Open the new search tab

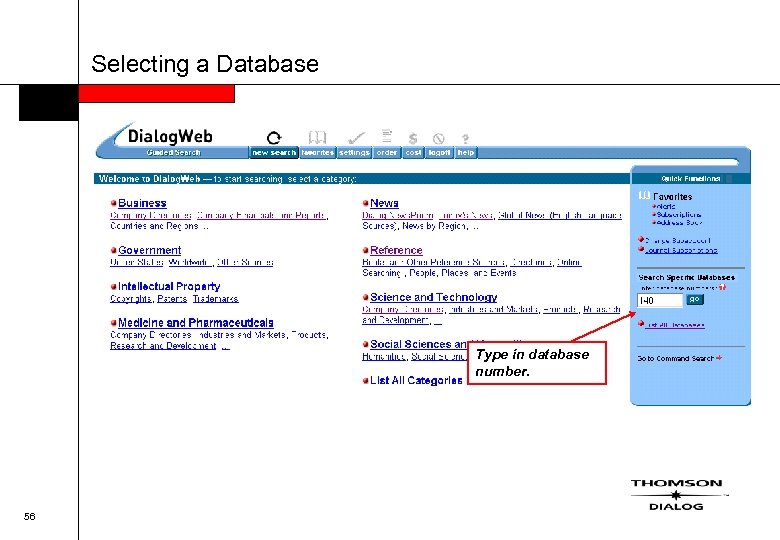point(274,153)
